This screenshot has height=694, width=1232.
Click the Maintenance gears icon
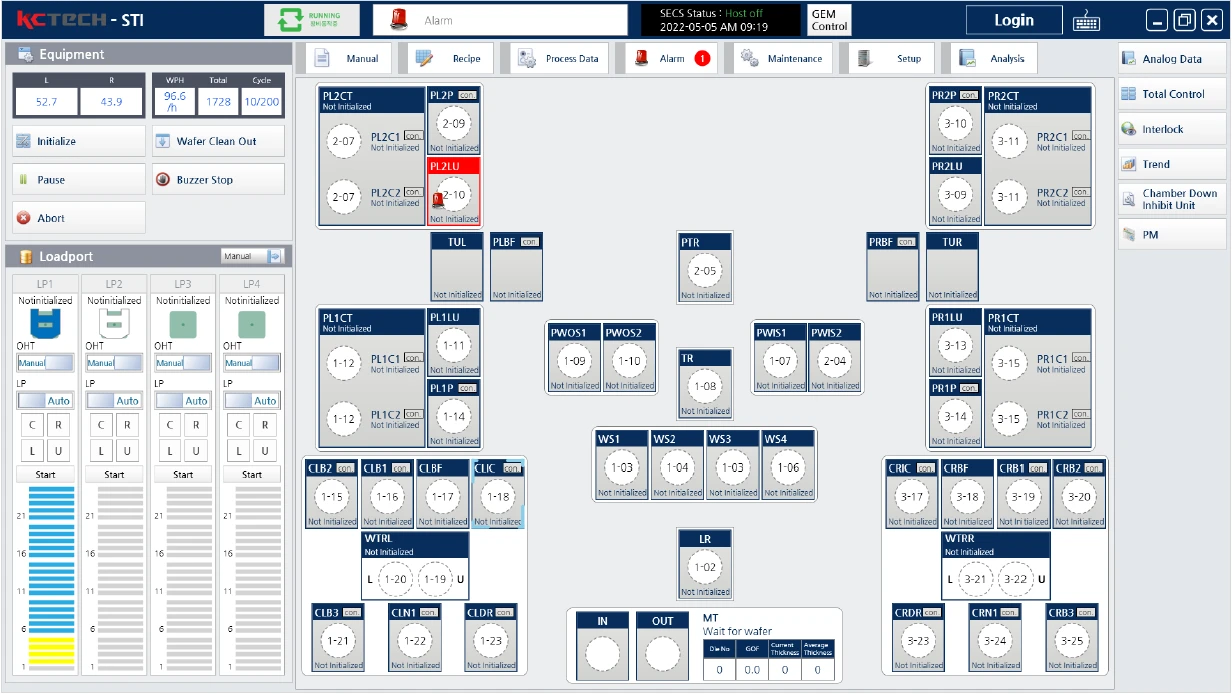[748, 58]
